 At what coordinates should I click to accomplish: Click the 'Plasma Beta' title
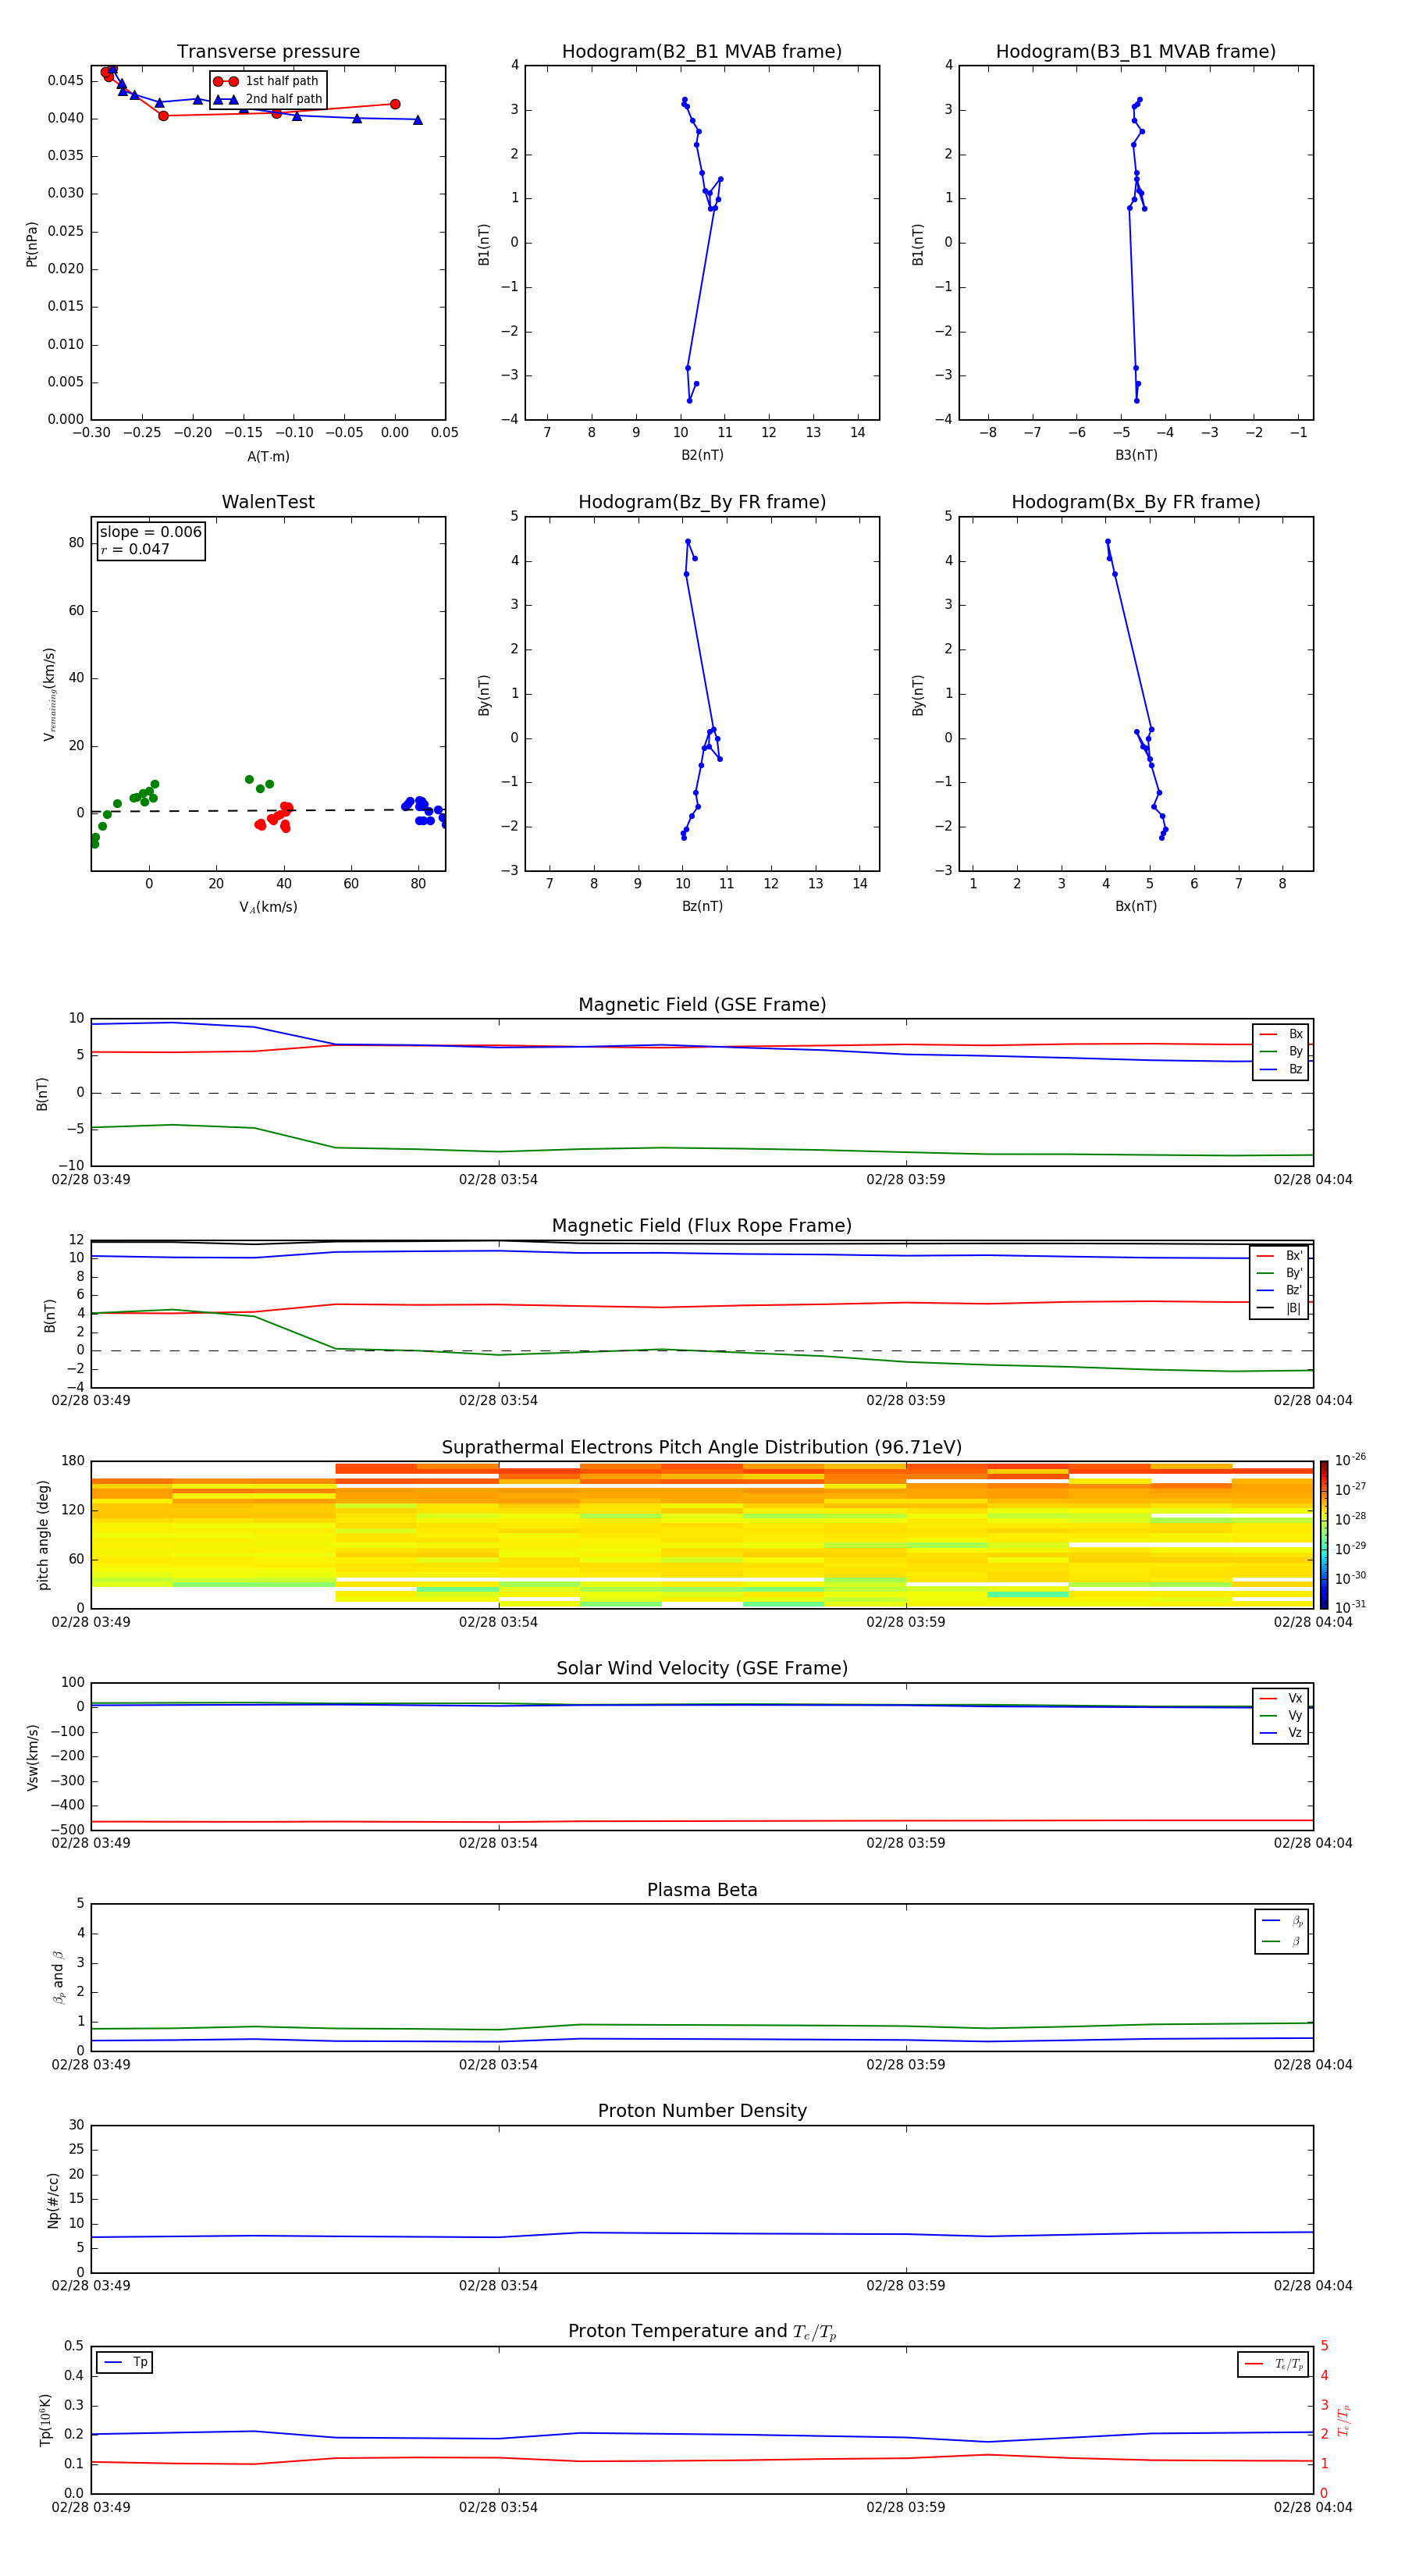tap(702, 1890)
